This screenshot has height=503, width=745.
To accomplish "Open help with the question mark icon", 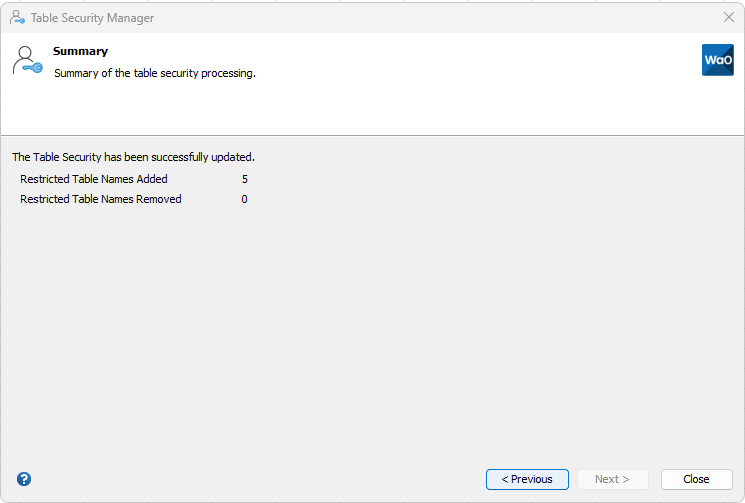I will click(24, 479).
